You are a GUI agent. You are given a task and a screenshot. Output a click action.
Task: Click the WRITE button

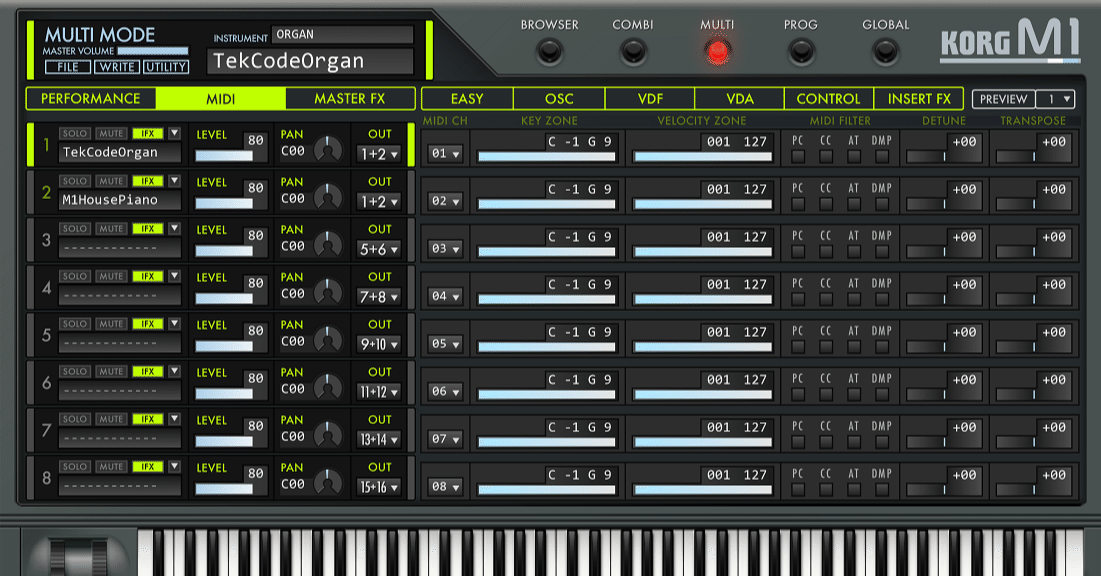click(x=117, y=67)
